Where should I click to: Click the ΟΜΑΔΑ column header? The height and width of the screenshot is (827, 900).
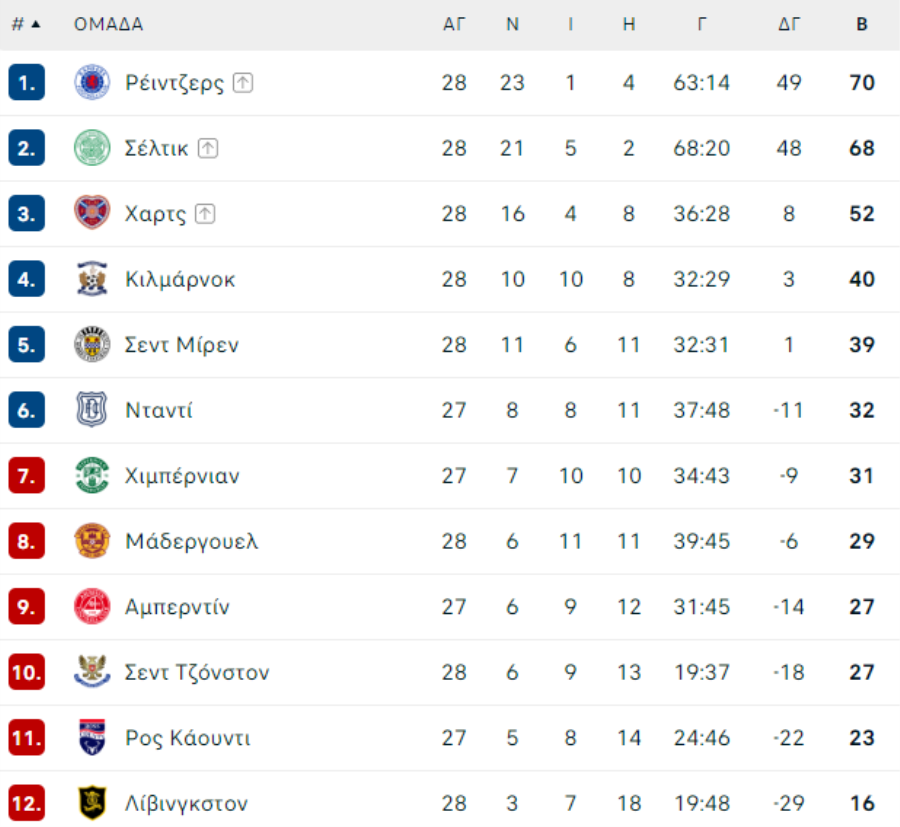tap(108, 24)
